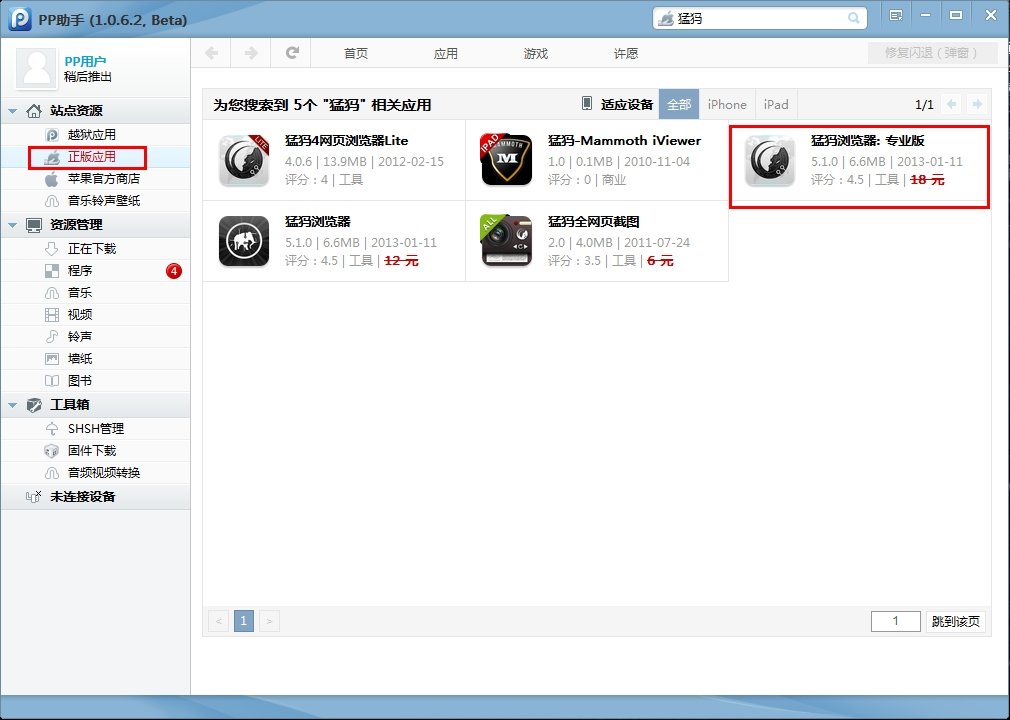The width and height of the screenshot is (1010, 720).
Task: Open 正在下载 in the sidebar
Action: 92,249
